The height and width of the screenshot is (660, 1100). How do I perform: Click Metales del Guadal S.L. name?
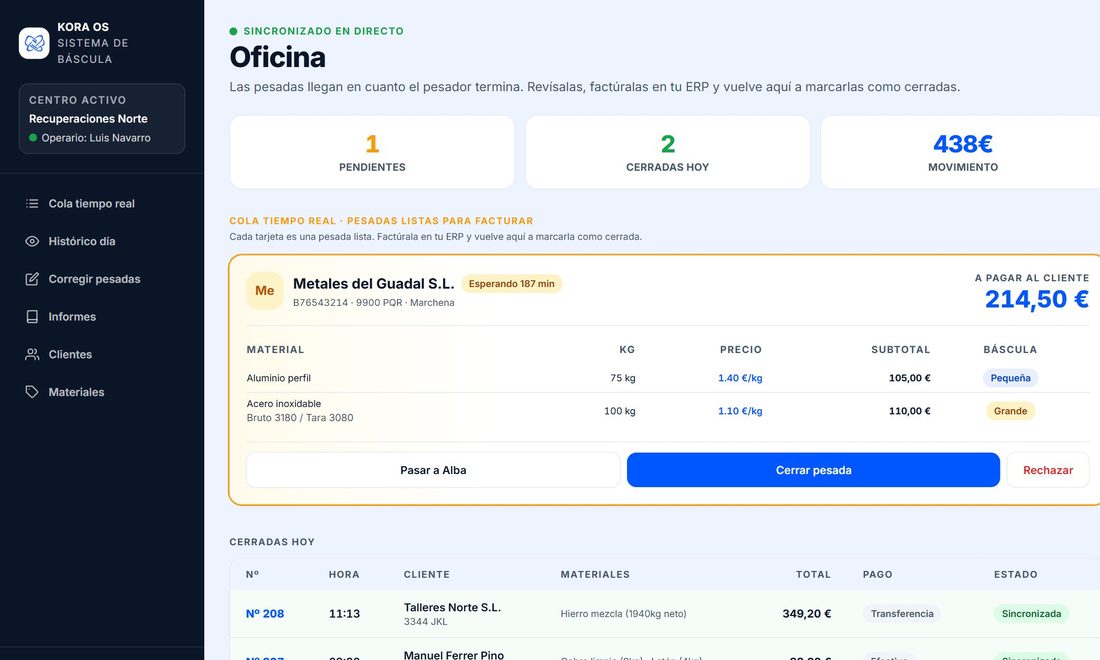(373, 283)
